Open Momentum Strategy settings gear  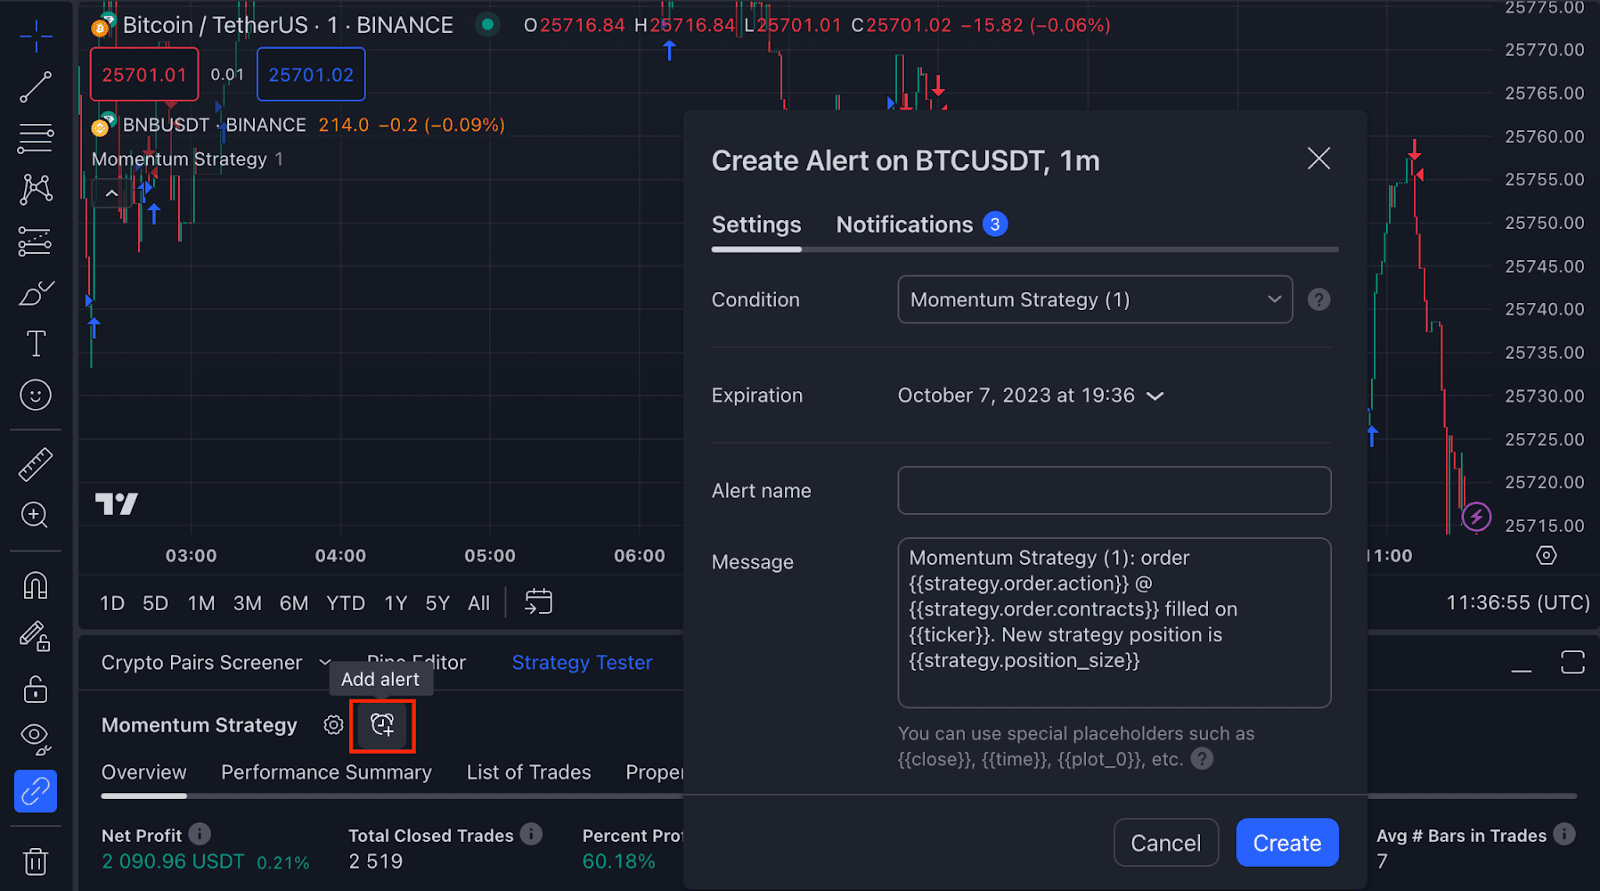coord(333,725)
